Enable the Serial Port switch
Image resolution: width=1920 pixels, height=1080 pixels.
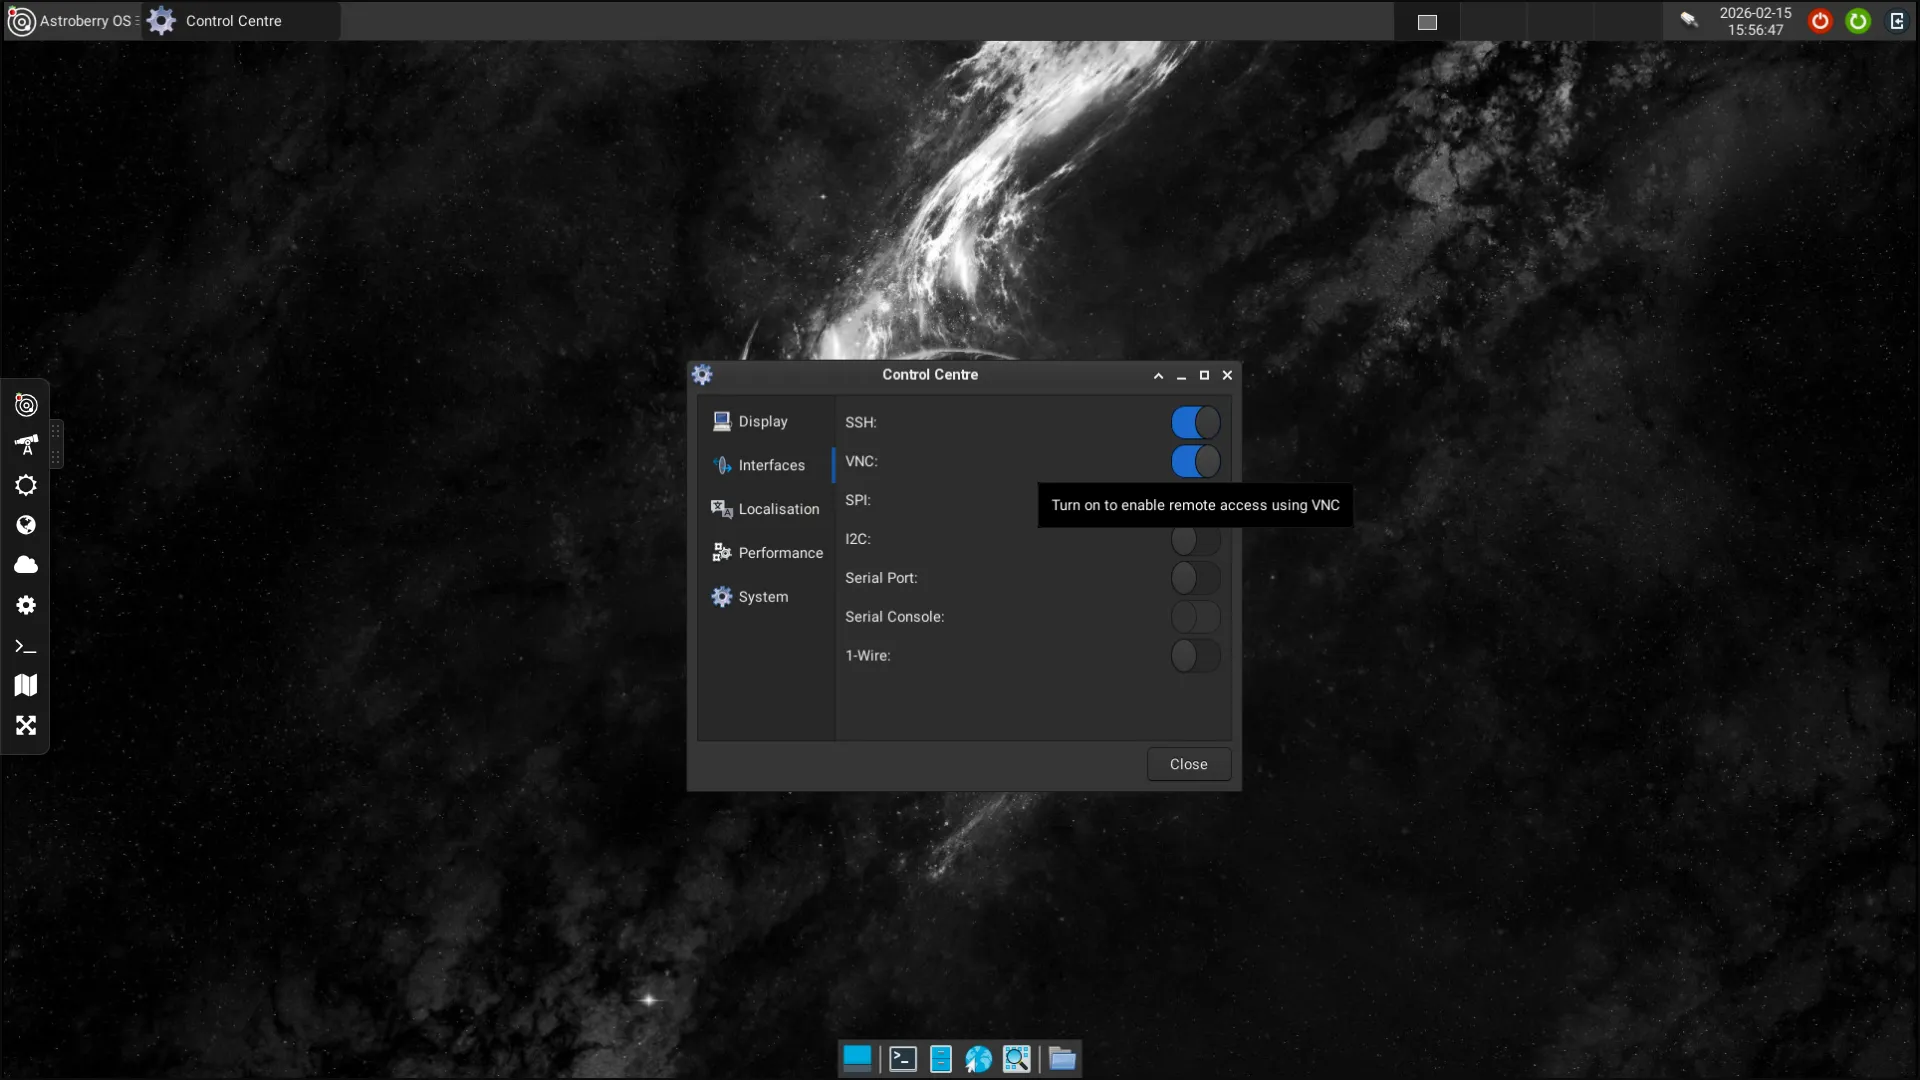pos(1195,578)
